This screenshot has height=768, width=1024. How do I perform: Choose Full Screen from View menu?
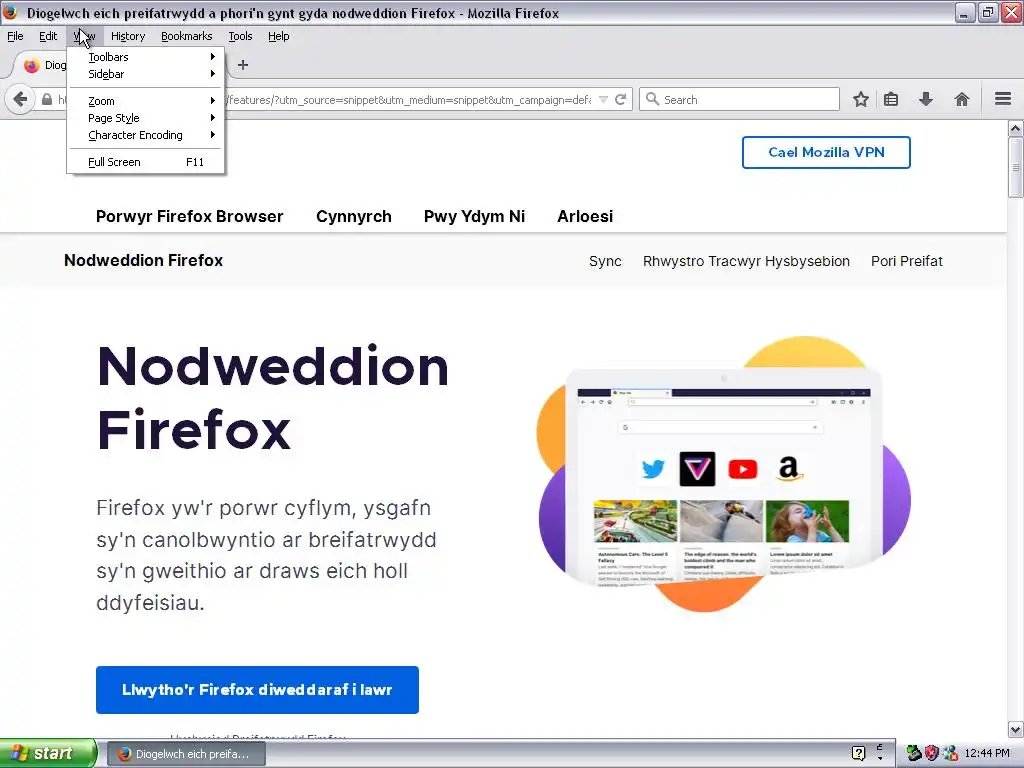tap(146, 162)
